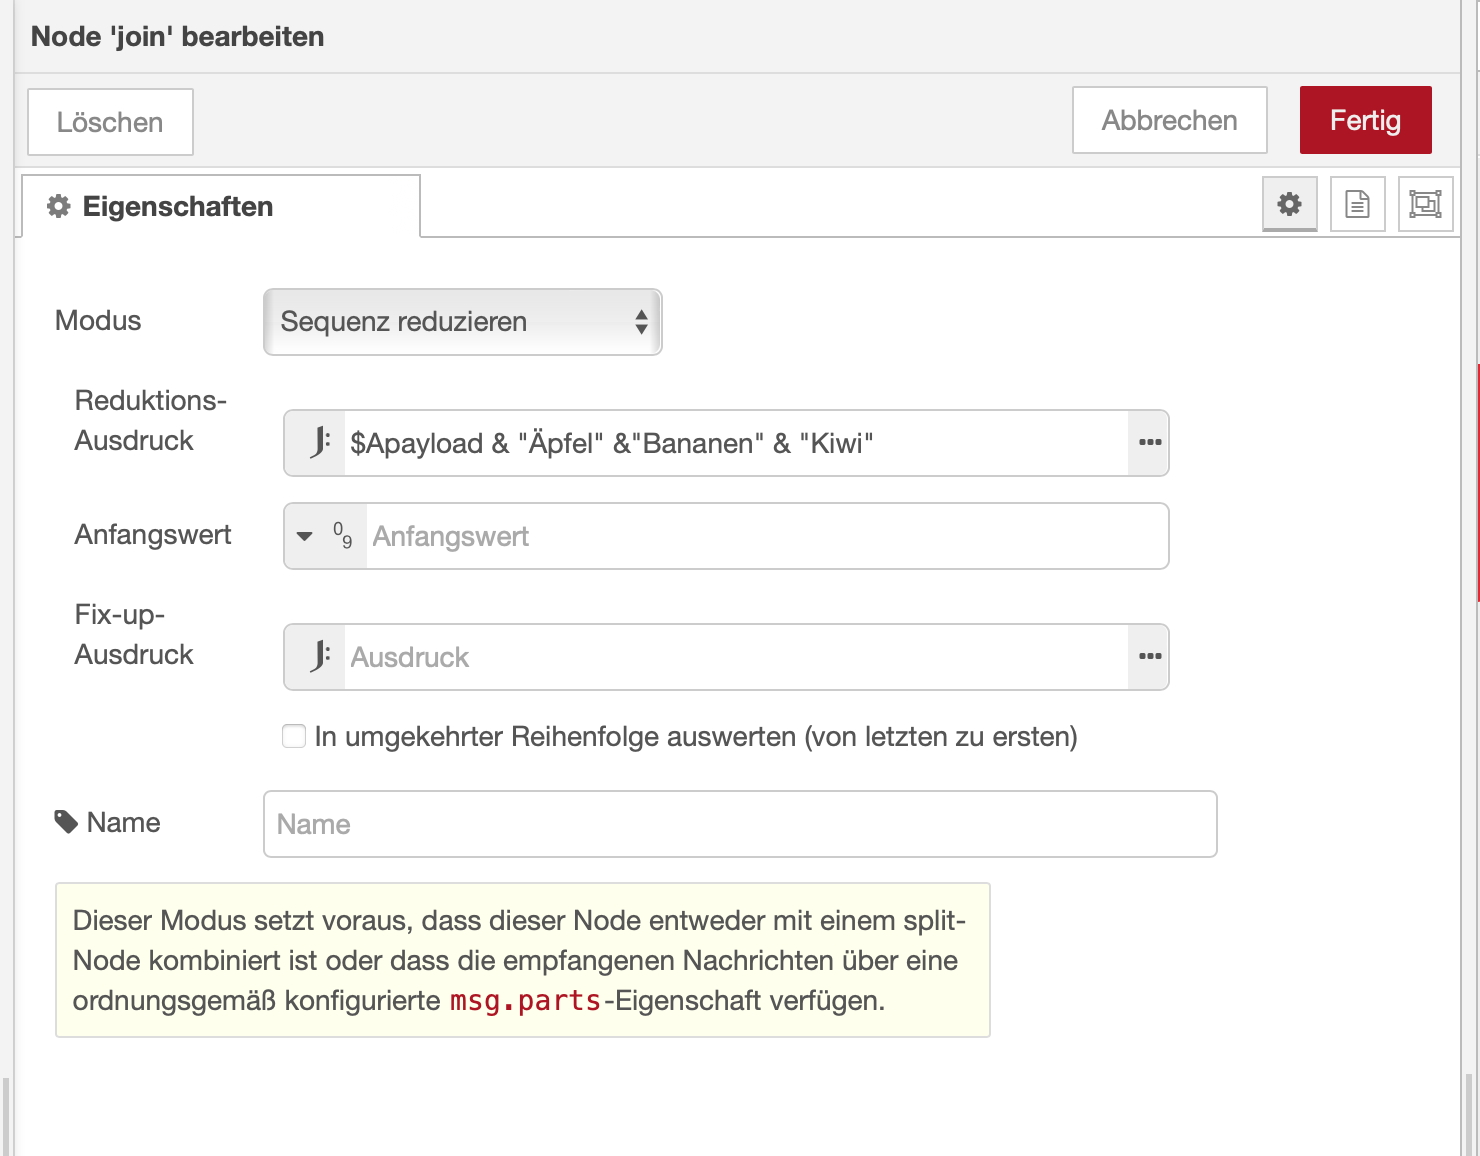The height and width of the screenshot is (1156, 1480).
Task: Toggle reverse order evaluation checkbox
Action: [x=294, y=736]
